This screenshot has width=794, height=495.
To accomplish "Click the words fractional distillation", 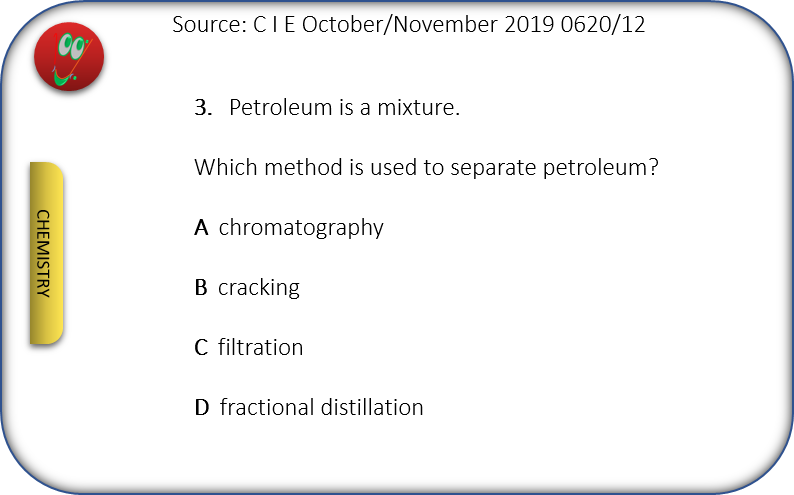I will [x=322, y=407].
